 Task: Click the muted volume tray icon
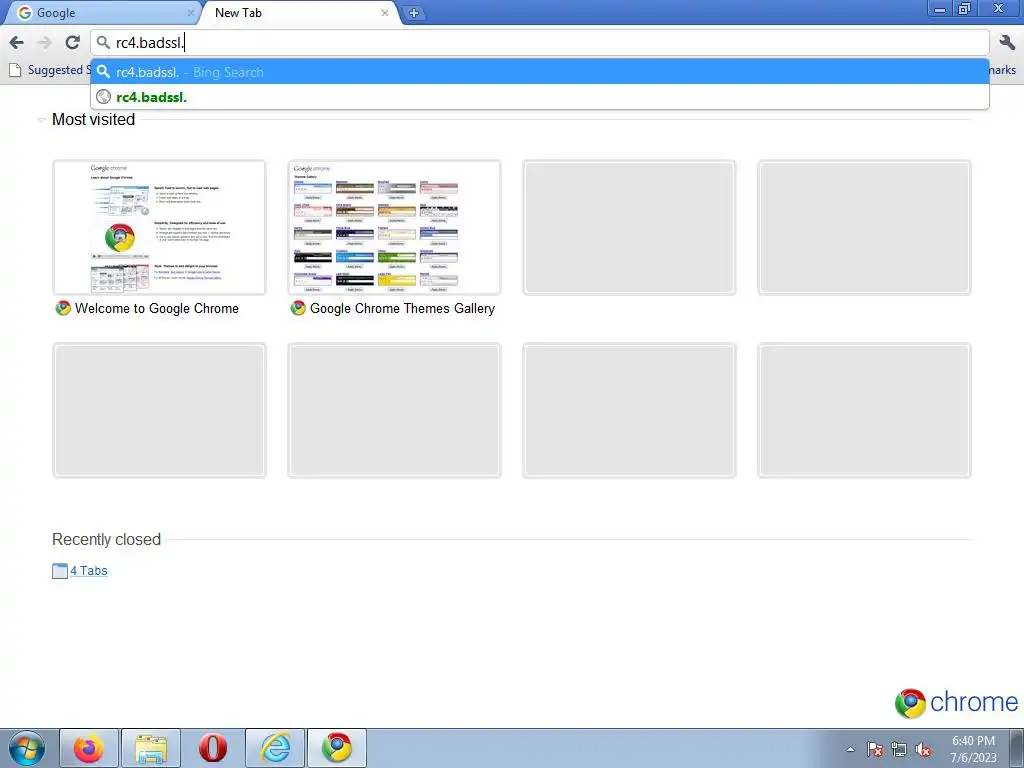(x=923, y=749)
